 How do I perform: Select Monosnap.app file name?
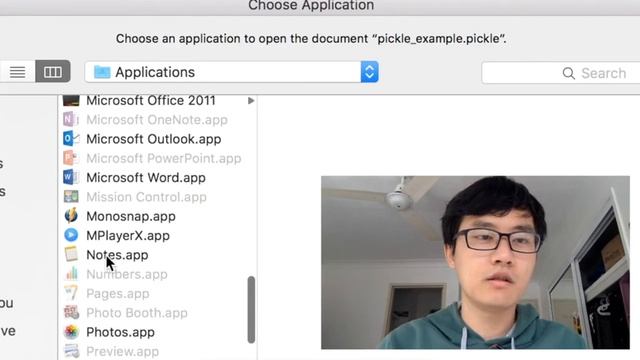click(131, 216)
